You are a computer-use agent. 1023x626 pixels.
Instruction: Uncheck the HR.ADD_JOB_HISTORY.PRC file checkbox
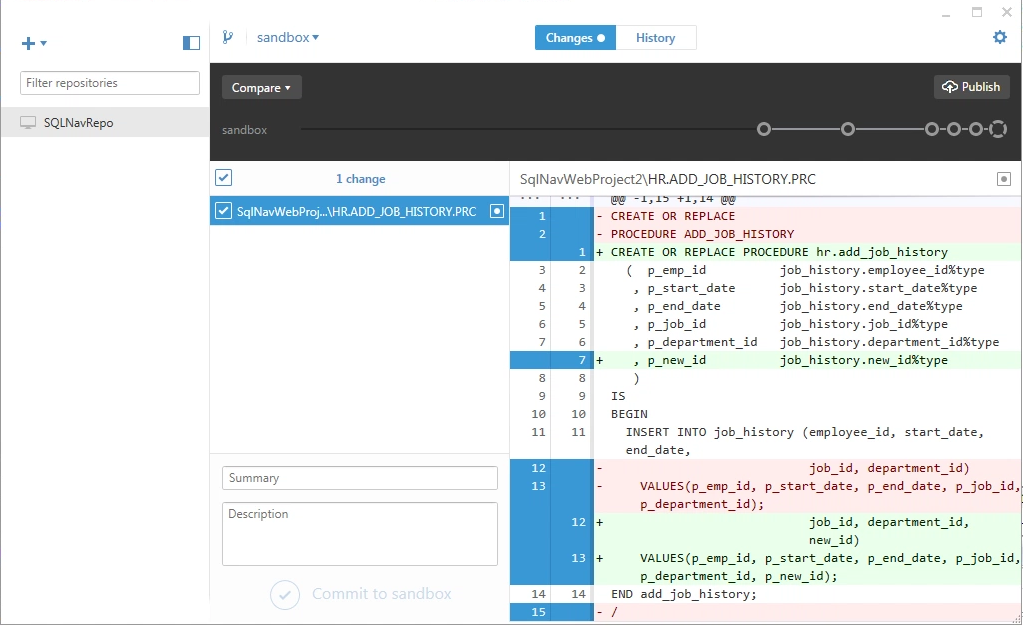tap(223, 211)
